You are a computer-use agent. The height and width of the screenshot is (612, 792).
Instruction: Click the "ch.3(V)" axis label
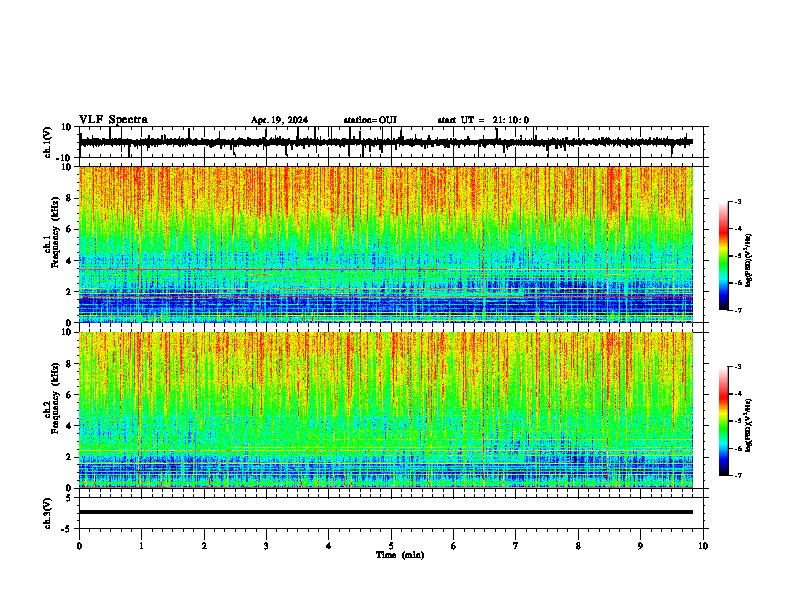coord(47,513)
